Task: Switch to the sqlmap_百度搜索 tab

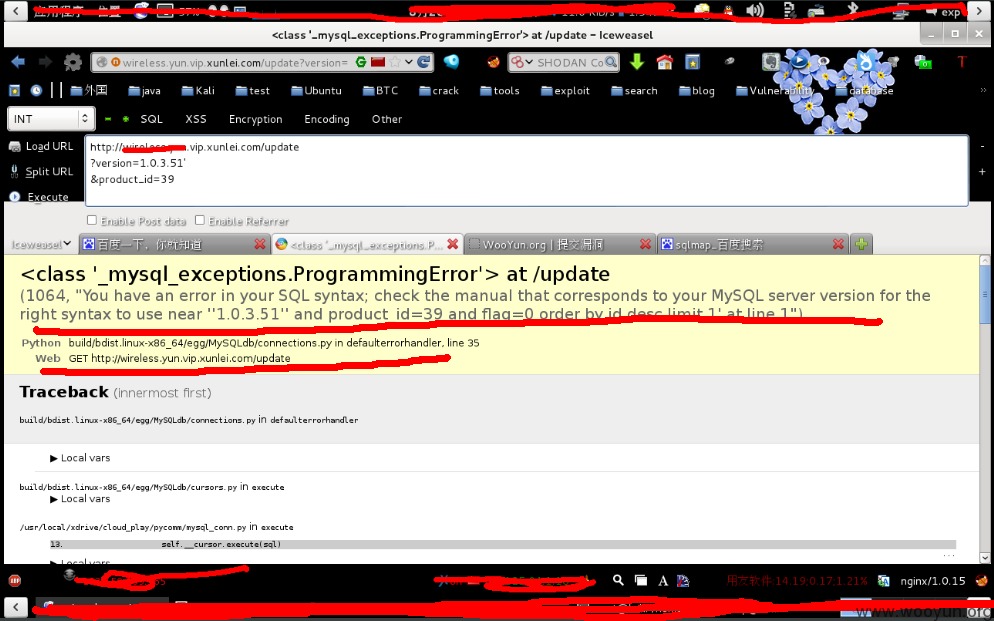Action: (x=752, y=245)
